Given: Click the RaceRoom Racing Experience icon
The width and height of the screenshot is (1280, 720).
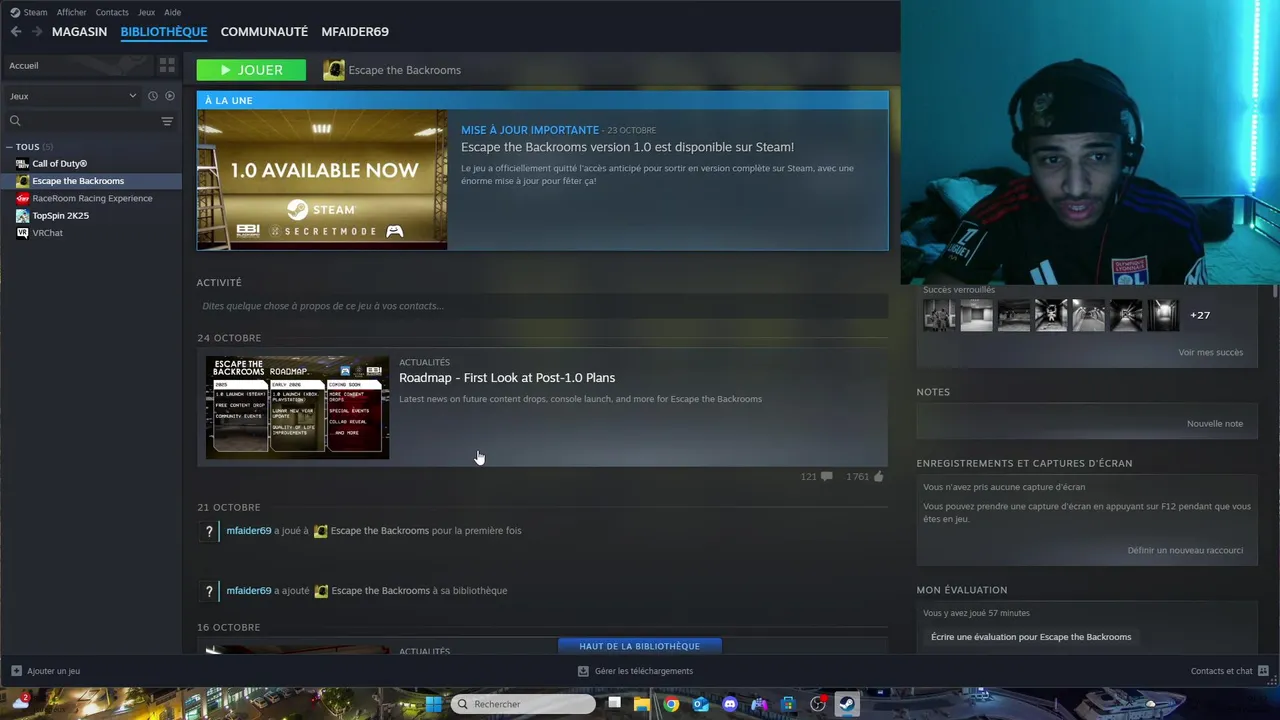Looking at the screenshot, I should pos(23,198).
